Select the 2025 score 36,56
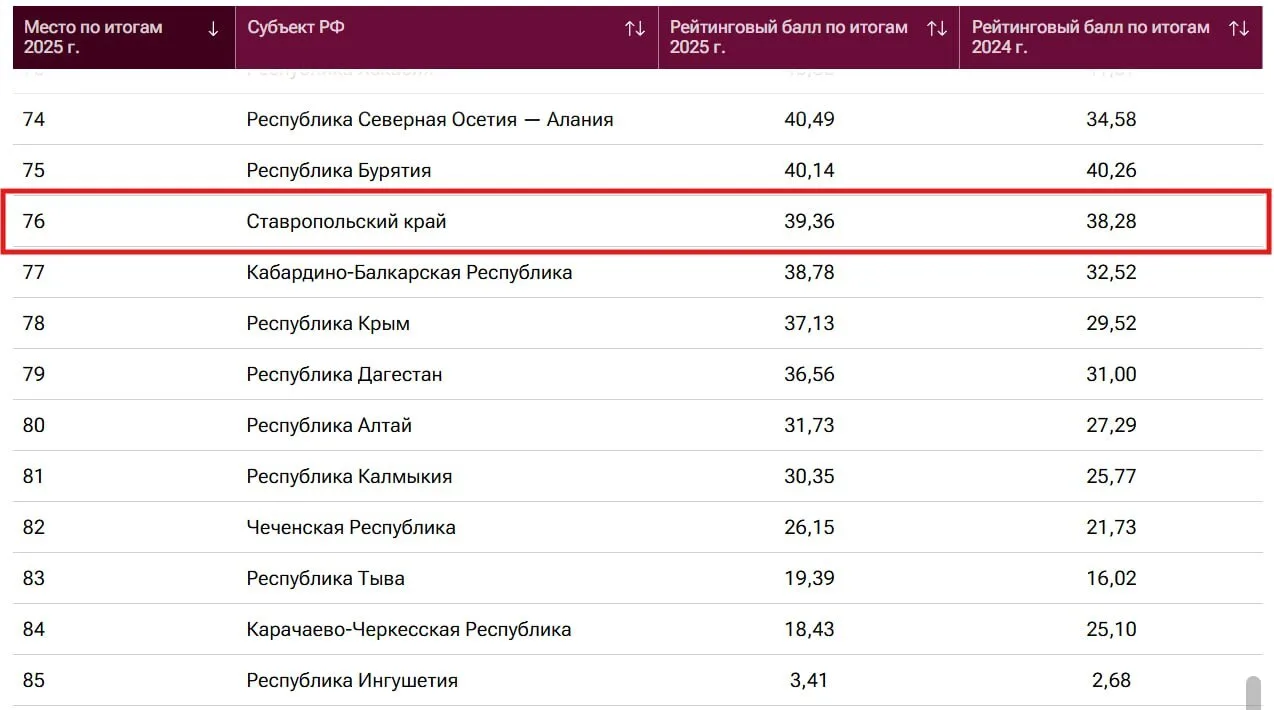Screen dimensions: 1274x710 click(x=809, y=374)
